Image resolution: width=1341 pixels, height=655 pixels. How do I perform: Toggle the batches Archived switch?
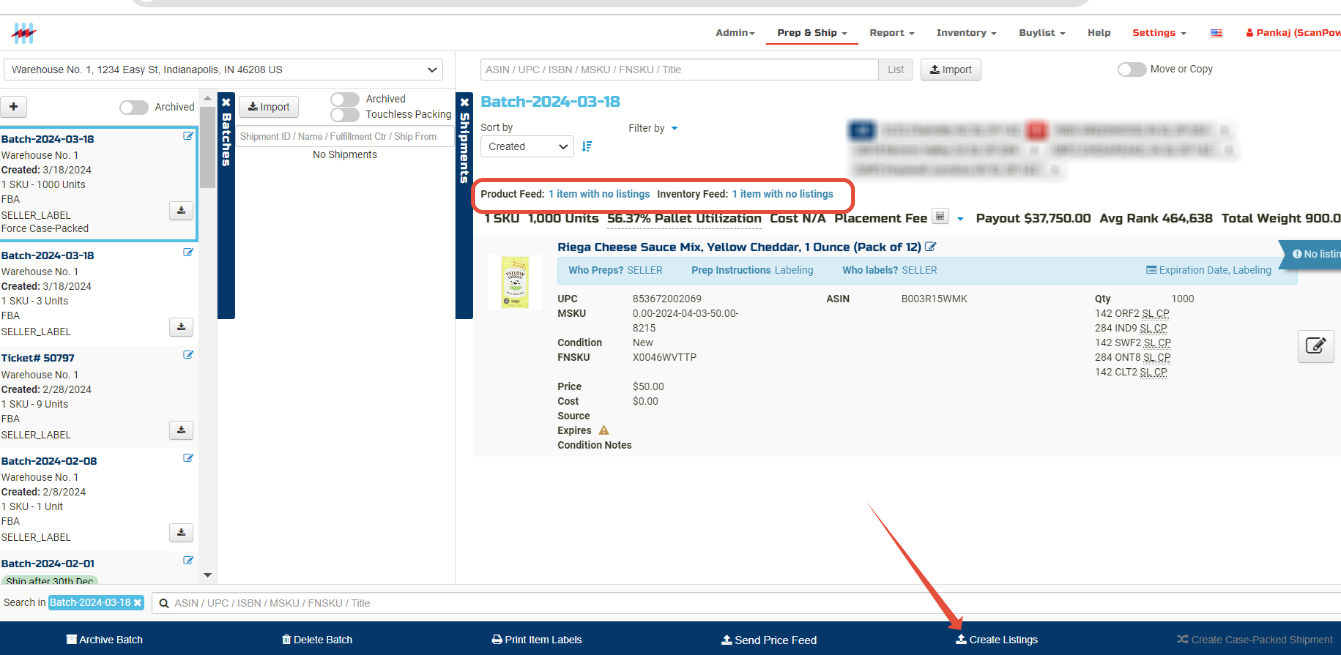coord(134,107)
